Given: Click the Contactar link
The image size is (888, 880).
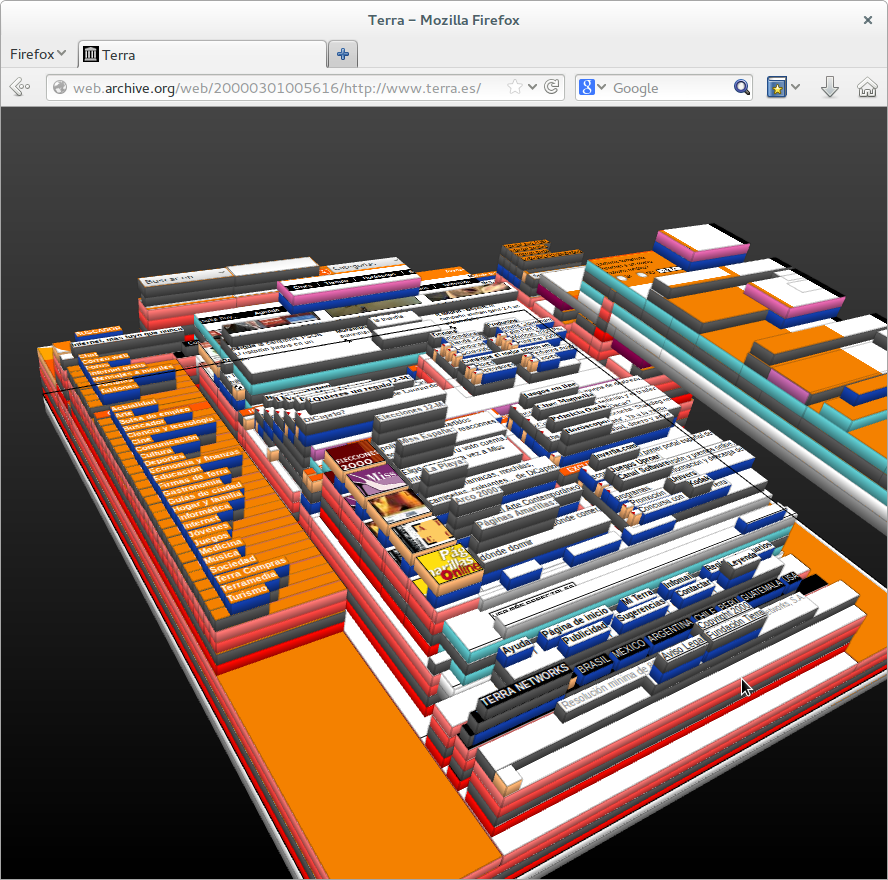Looking at the screenshot, I should tap(694, 589).
